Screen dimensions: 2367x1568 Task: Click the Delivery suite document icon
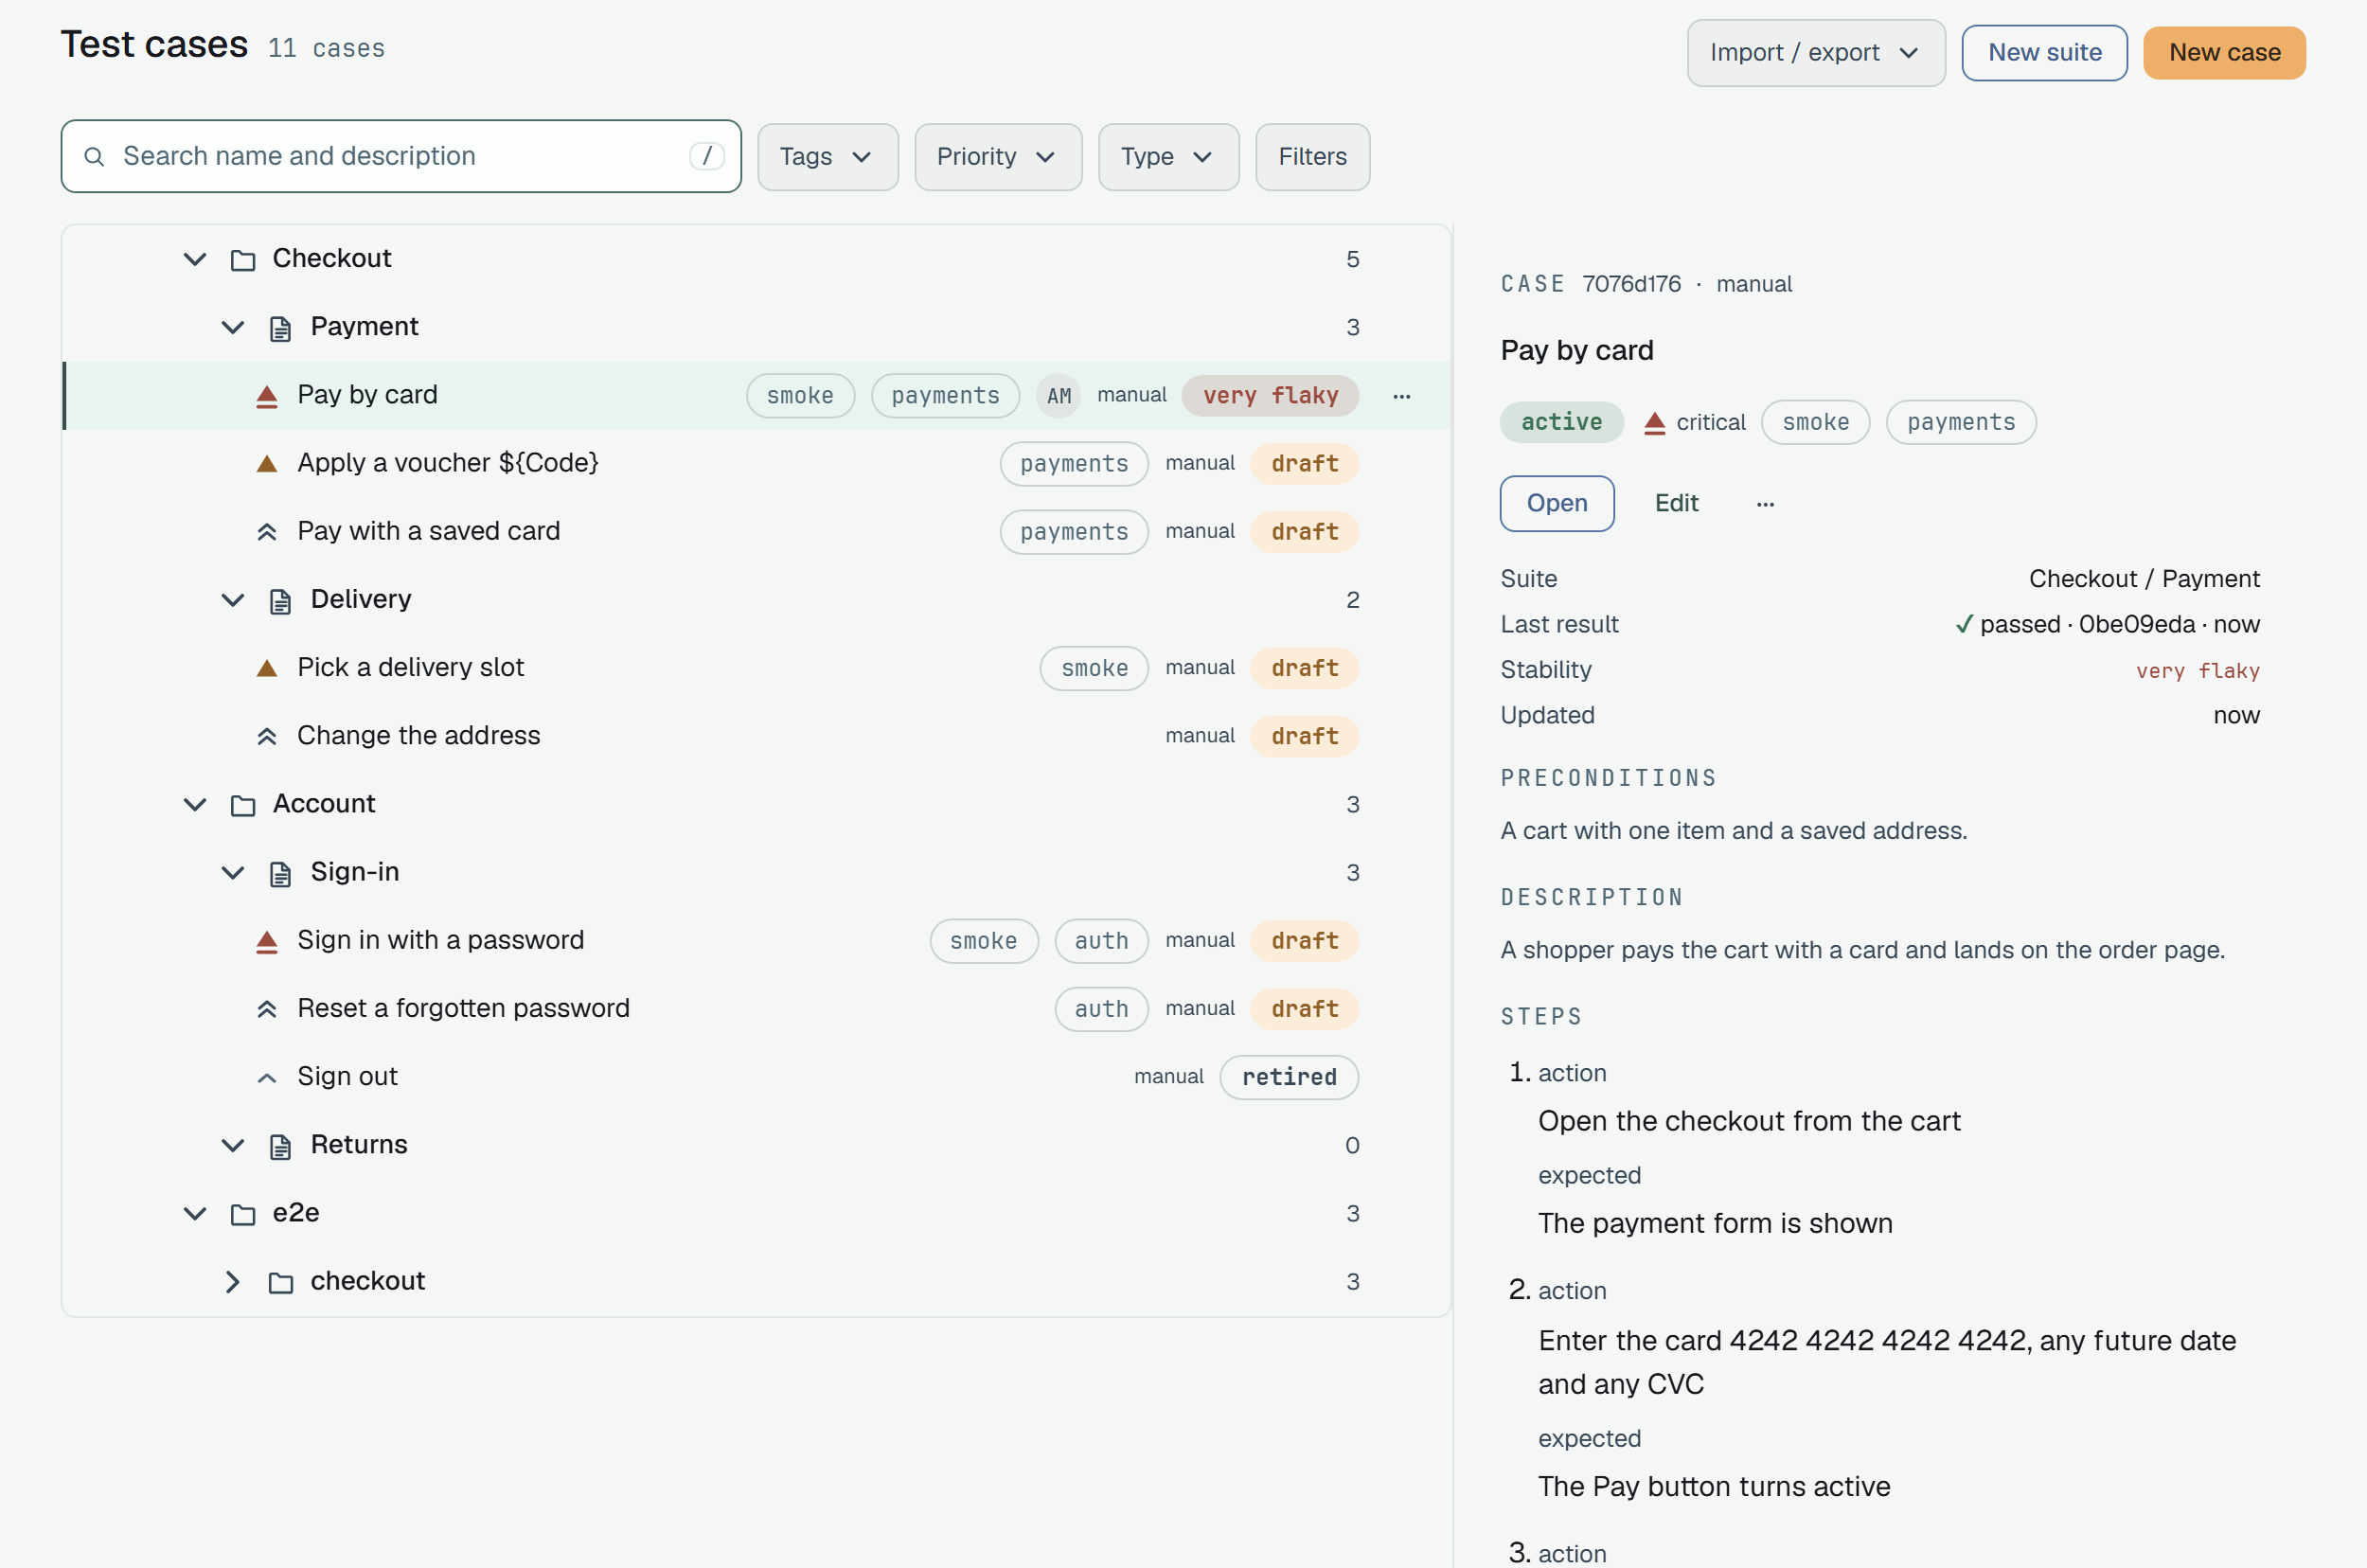pos(281,600)
